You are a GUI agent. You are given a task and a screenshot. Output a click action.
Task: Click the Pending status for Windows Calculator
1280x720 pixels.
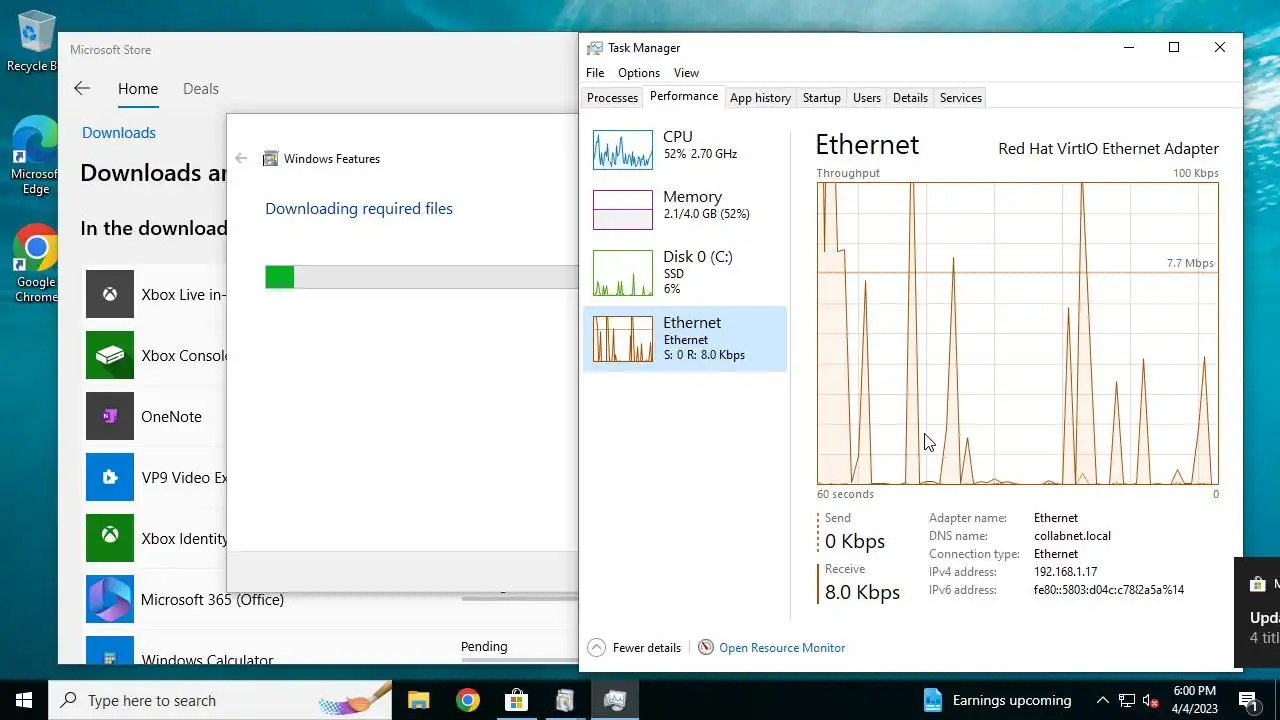pos(484,647)
